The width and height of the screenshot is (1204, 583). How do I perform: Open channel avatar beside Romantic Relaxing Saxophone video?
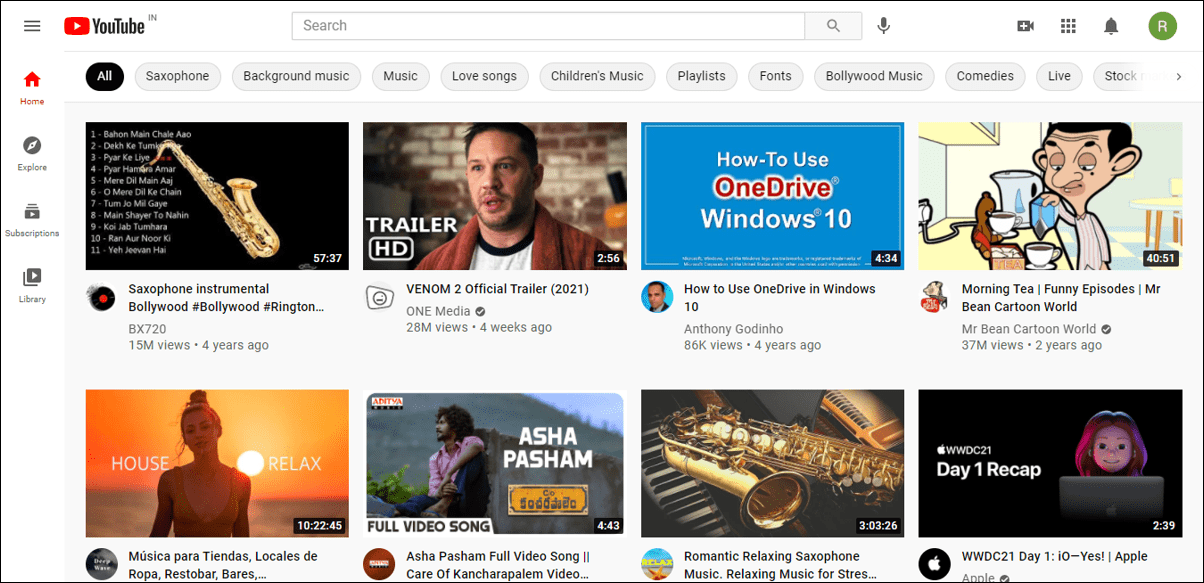pos(657,565)
